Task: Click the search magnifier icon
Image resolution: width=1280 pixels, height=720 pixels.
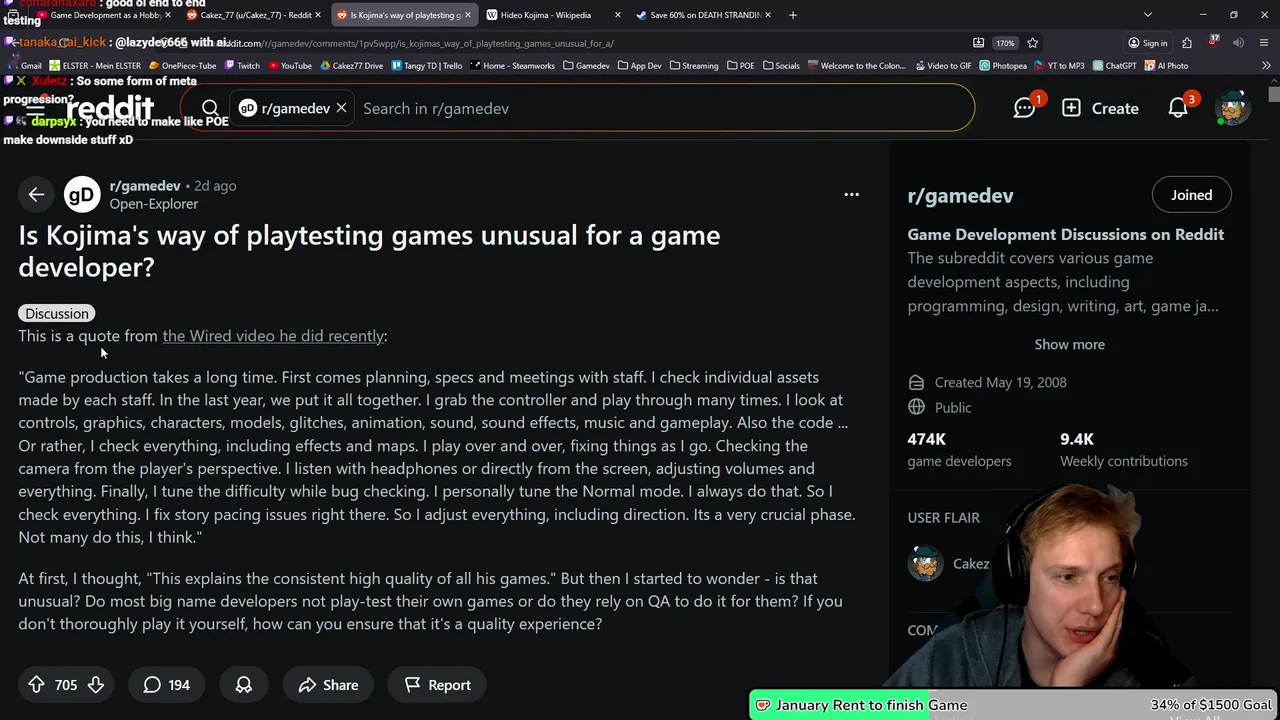Action: pos(210,108)
